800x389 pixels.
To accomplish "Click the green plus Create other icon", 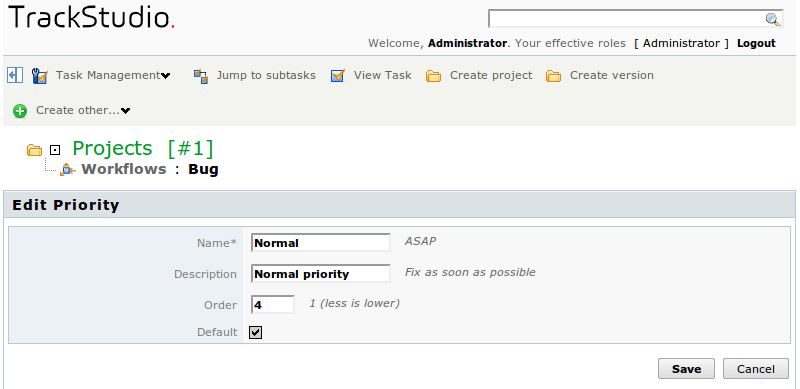I will (x=20, y=111).
